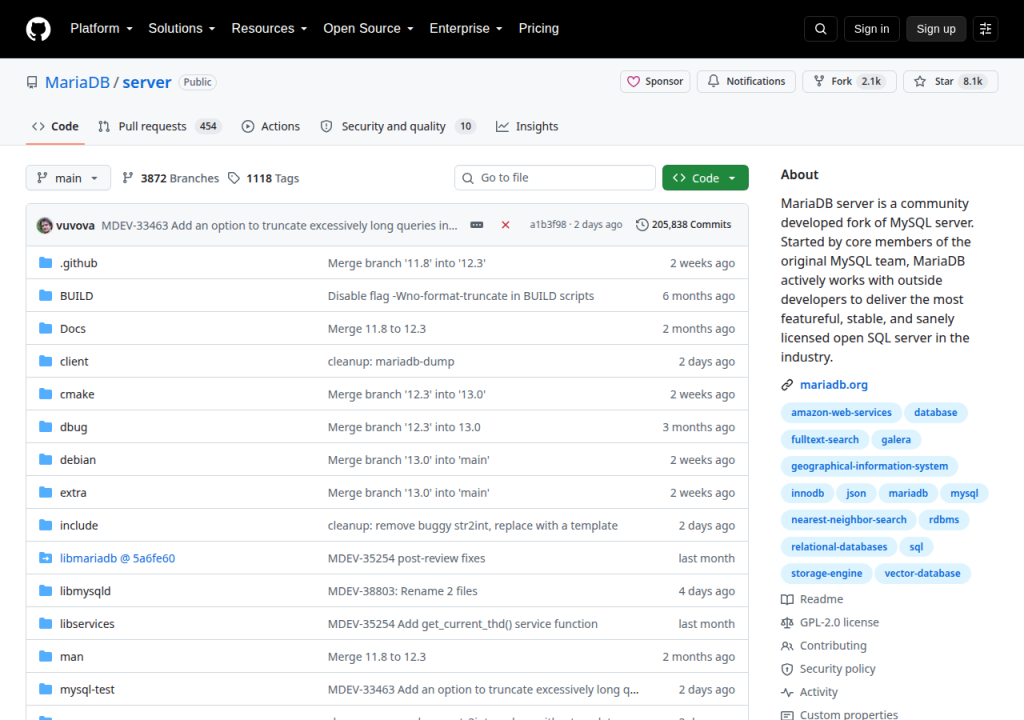The width and height of the screenshot is (1024, 720).
Task: Click the star icon to star repository
Action: tap(920, 82)
